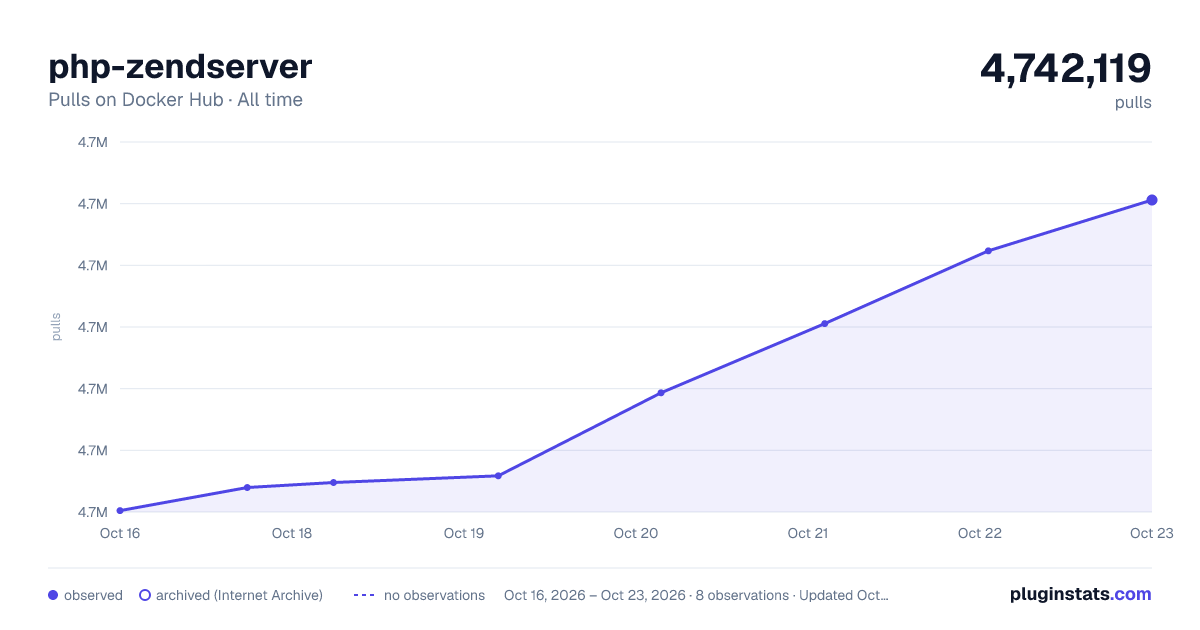Image resolution: width=1200 pixels, height=630 pixels.
Task: Click the Oct 18 axis label
Action: pos(292,533)
